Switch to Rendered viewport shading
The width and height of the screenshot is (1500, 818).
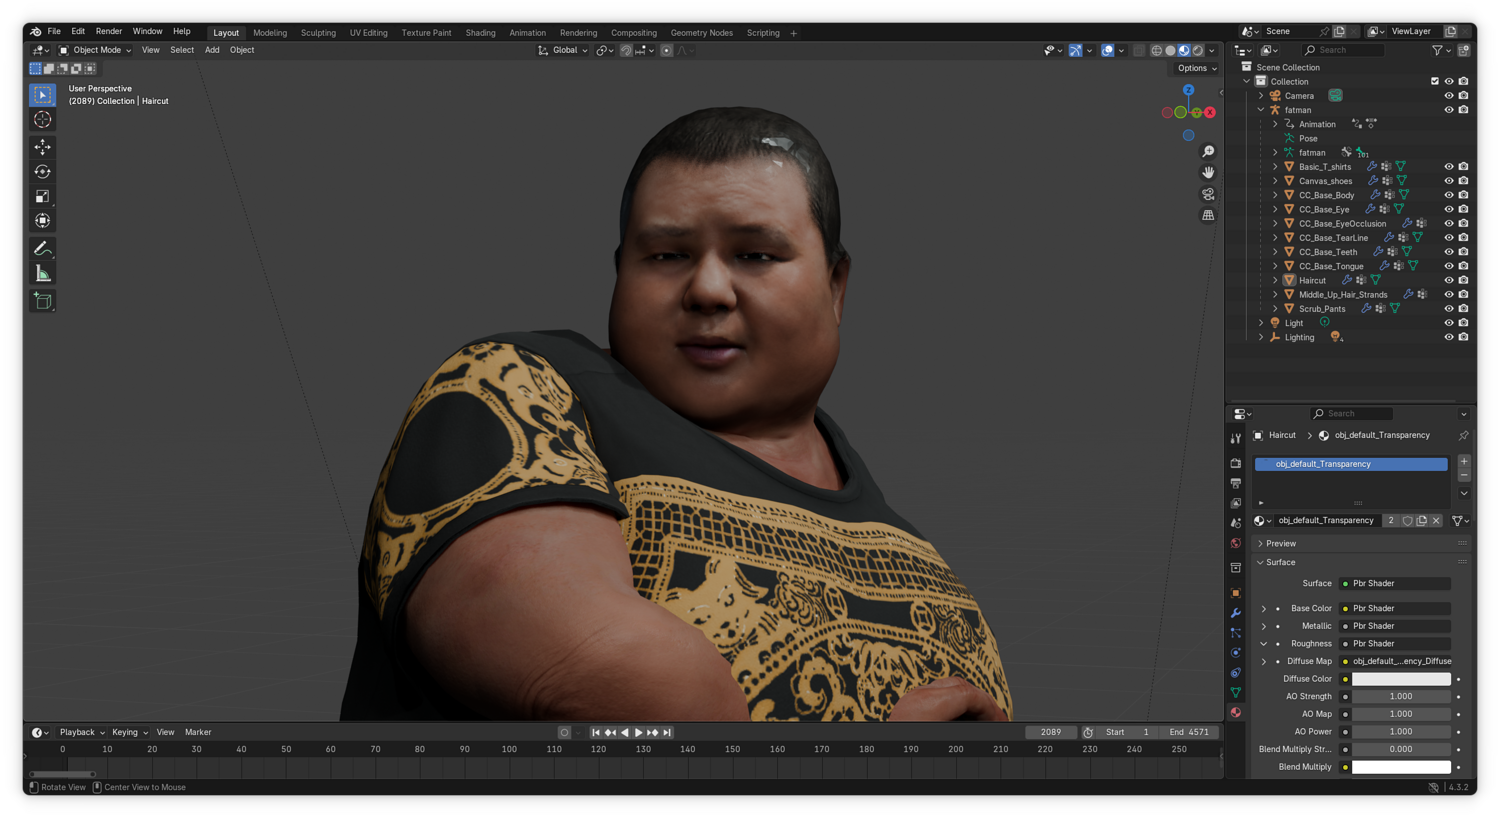pyautogui.click(x=1198, y=50)
